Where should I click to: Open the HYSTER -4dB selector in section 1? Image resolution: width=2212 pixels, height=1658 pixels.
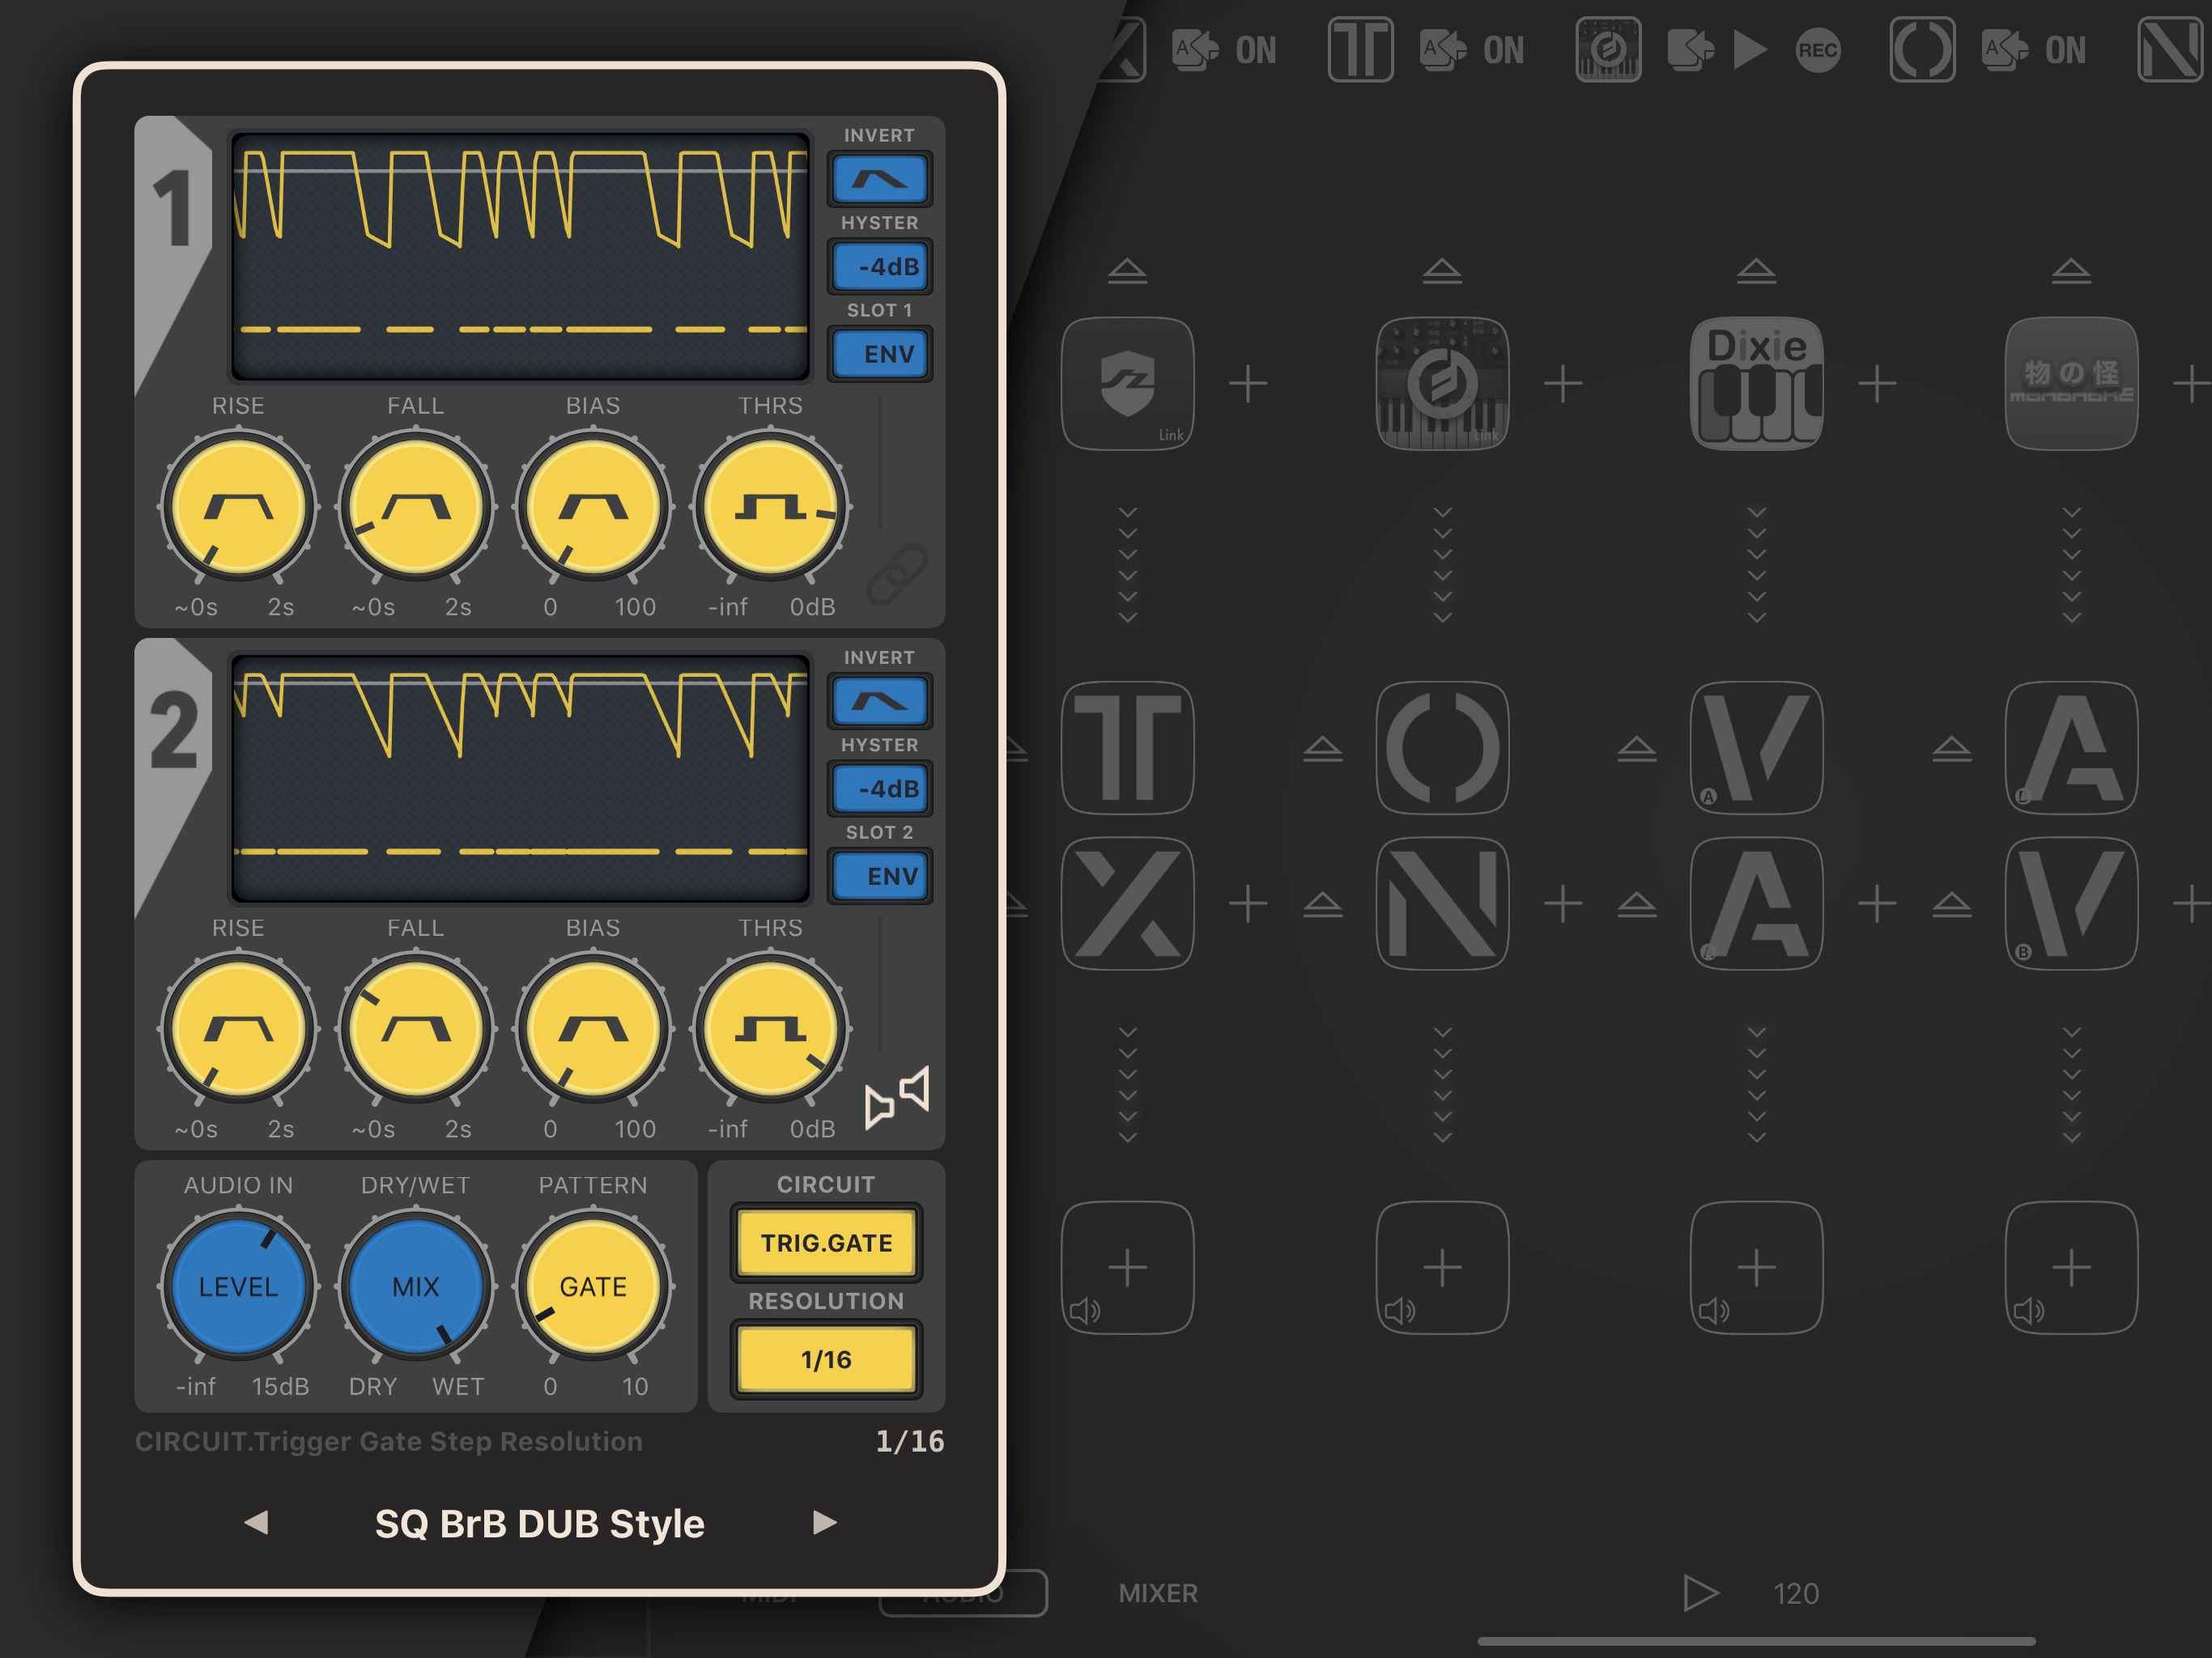click(879, 267)
